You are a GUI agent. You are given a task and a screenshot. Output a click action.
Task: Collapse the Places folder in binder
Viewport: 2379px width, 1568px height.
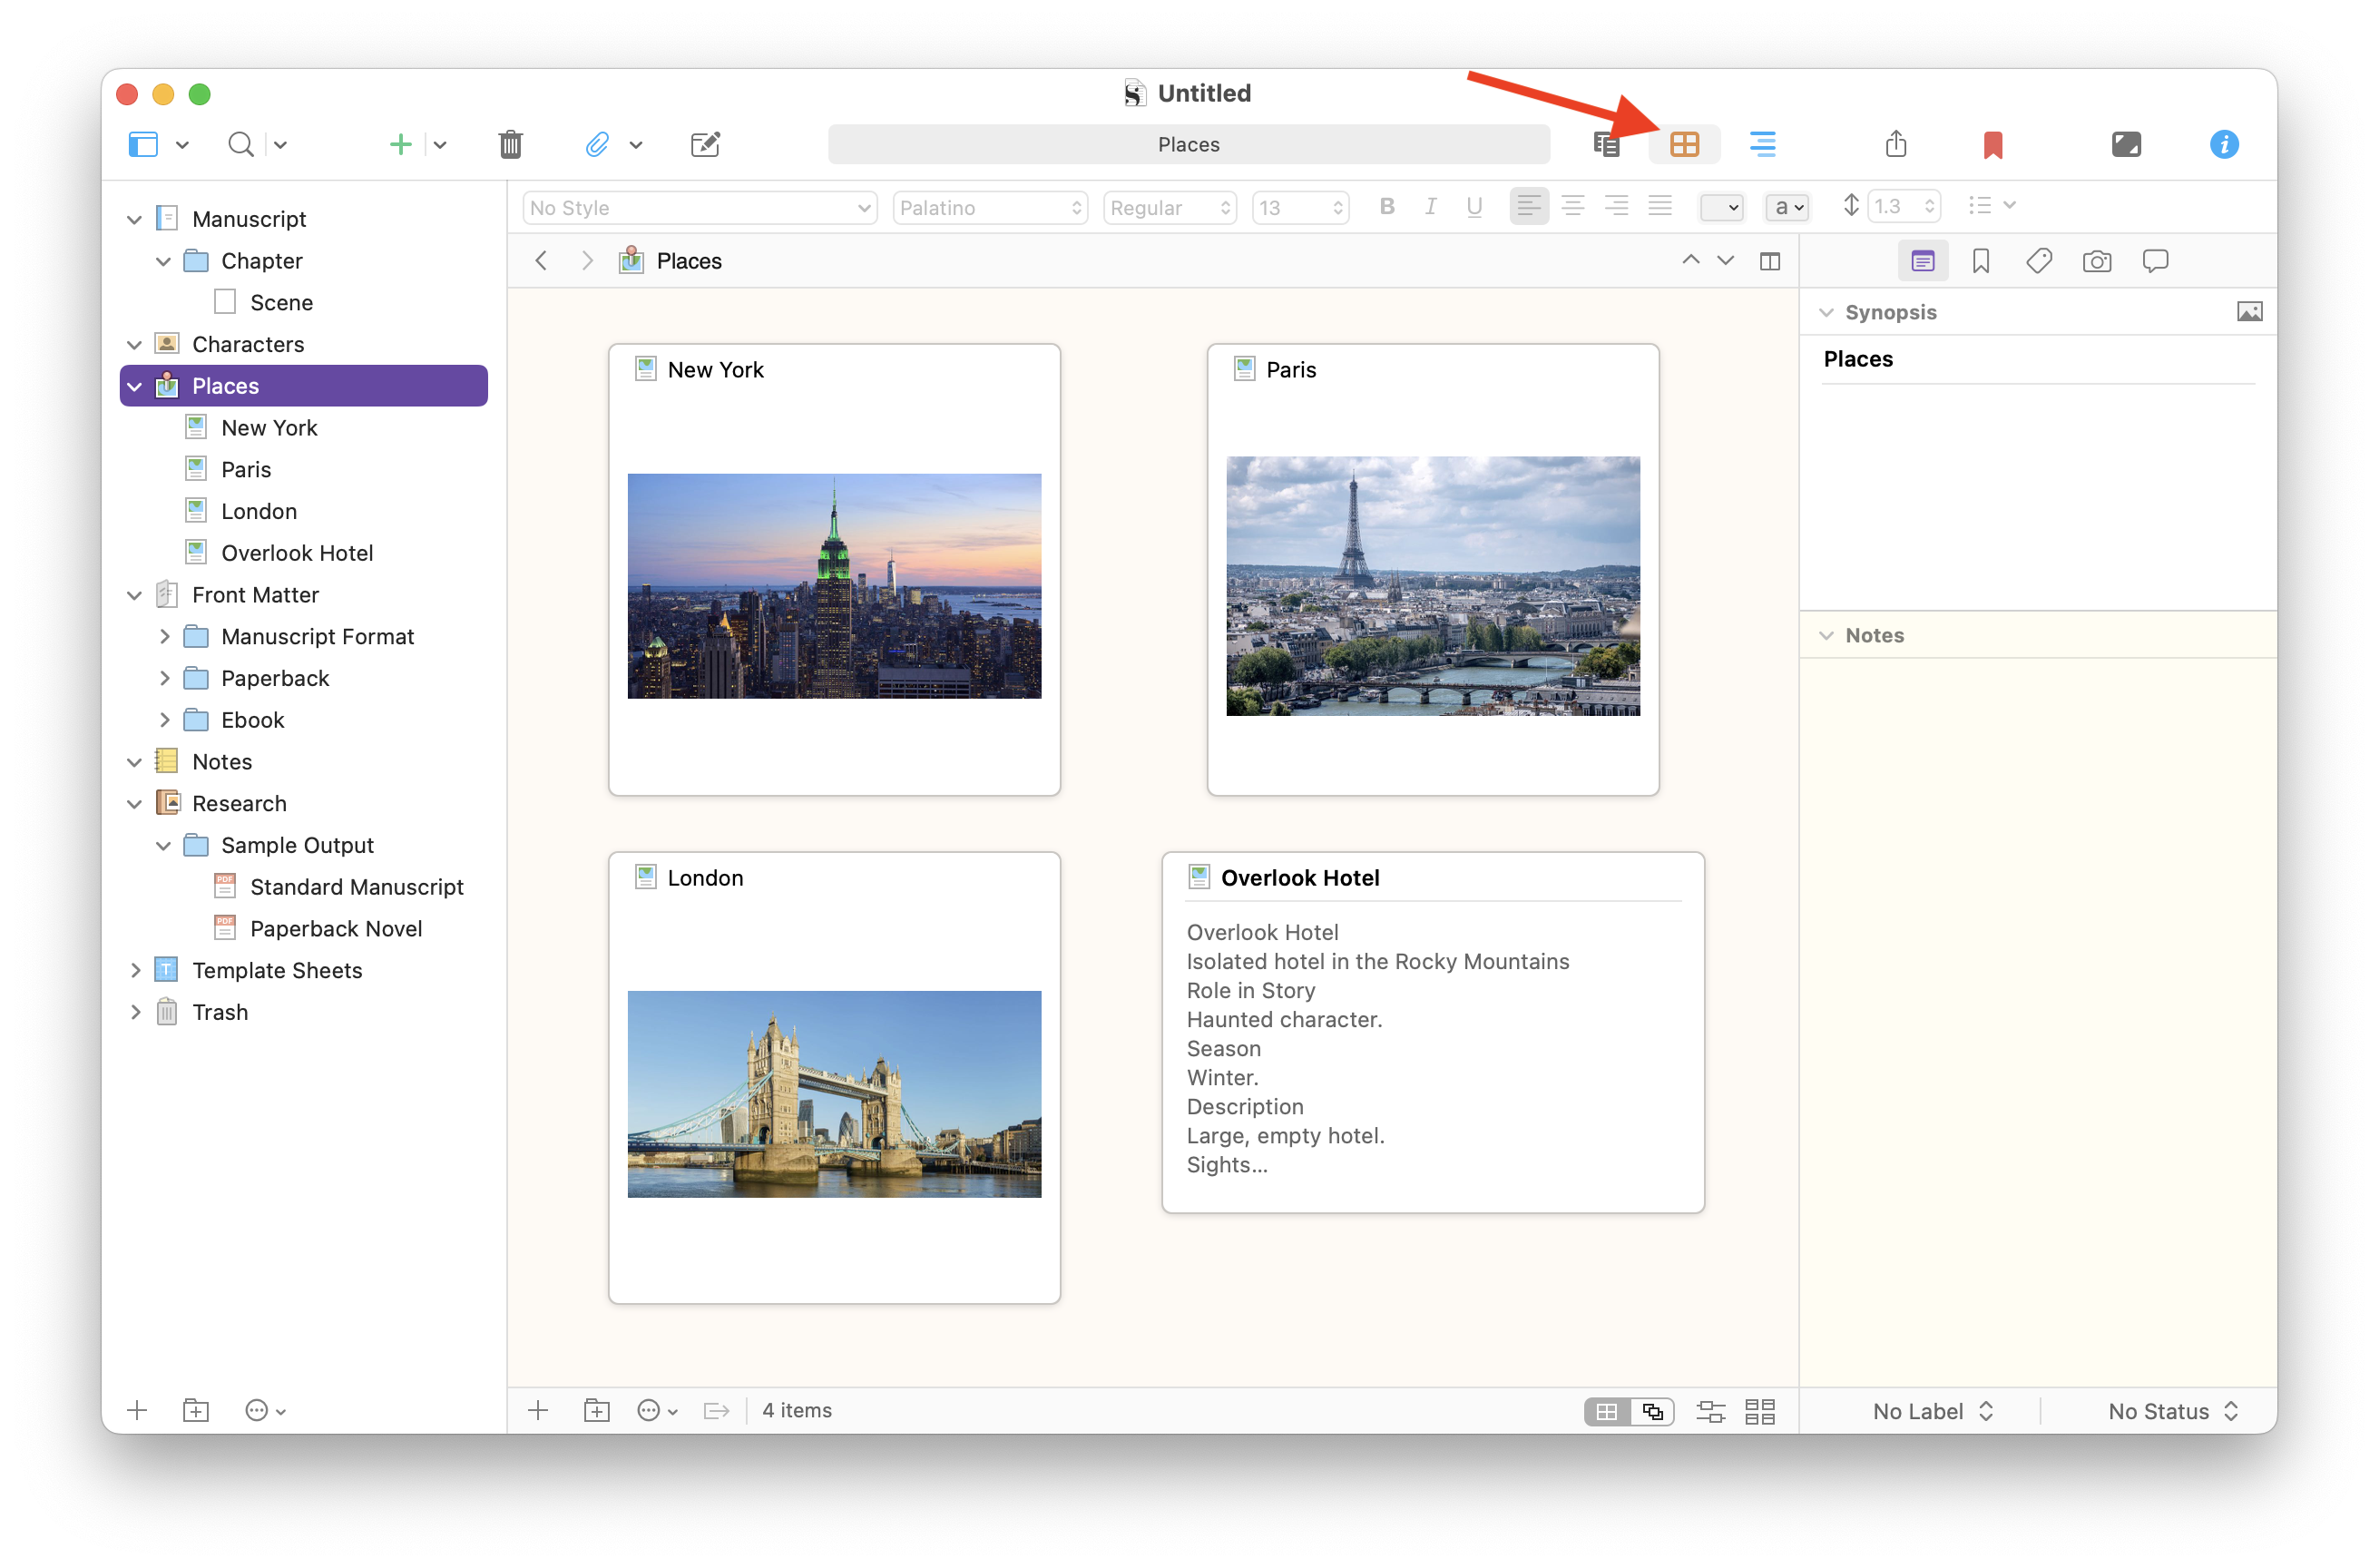[x=135, y=386]
